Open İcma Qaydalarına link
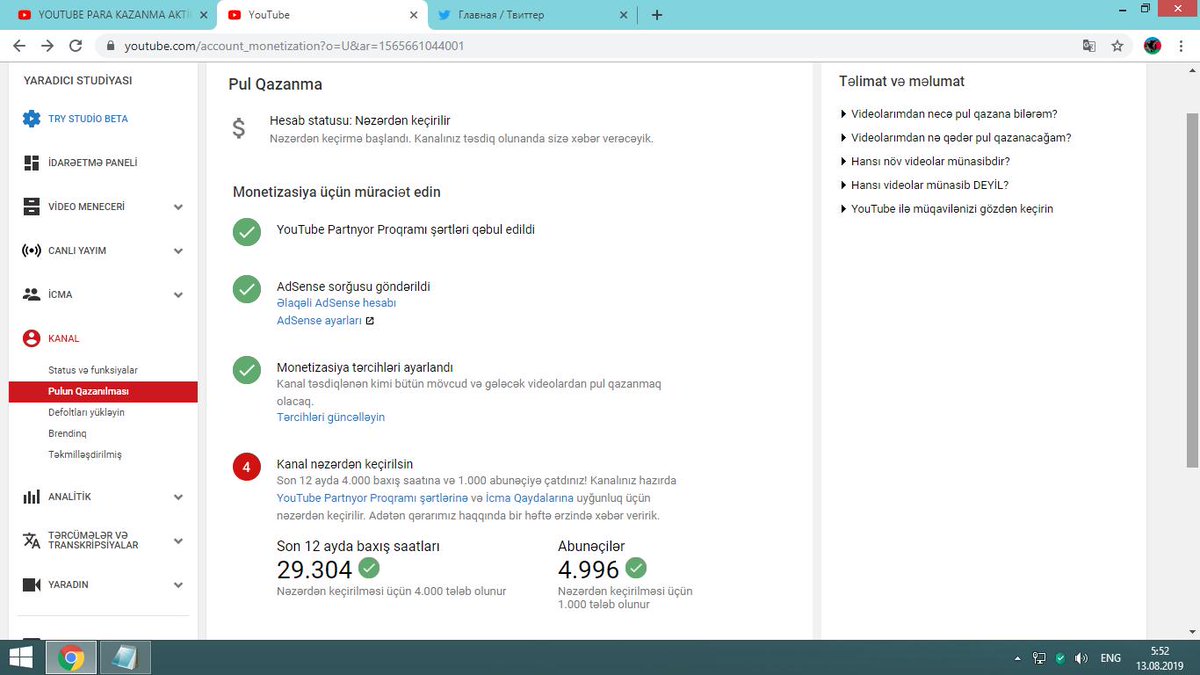 [x=529, y=497]
